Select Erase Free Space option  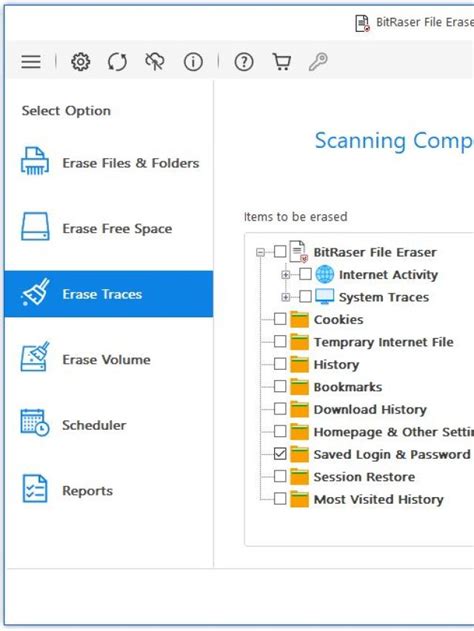click(x=109, y=228)
